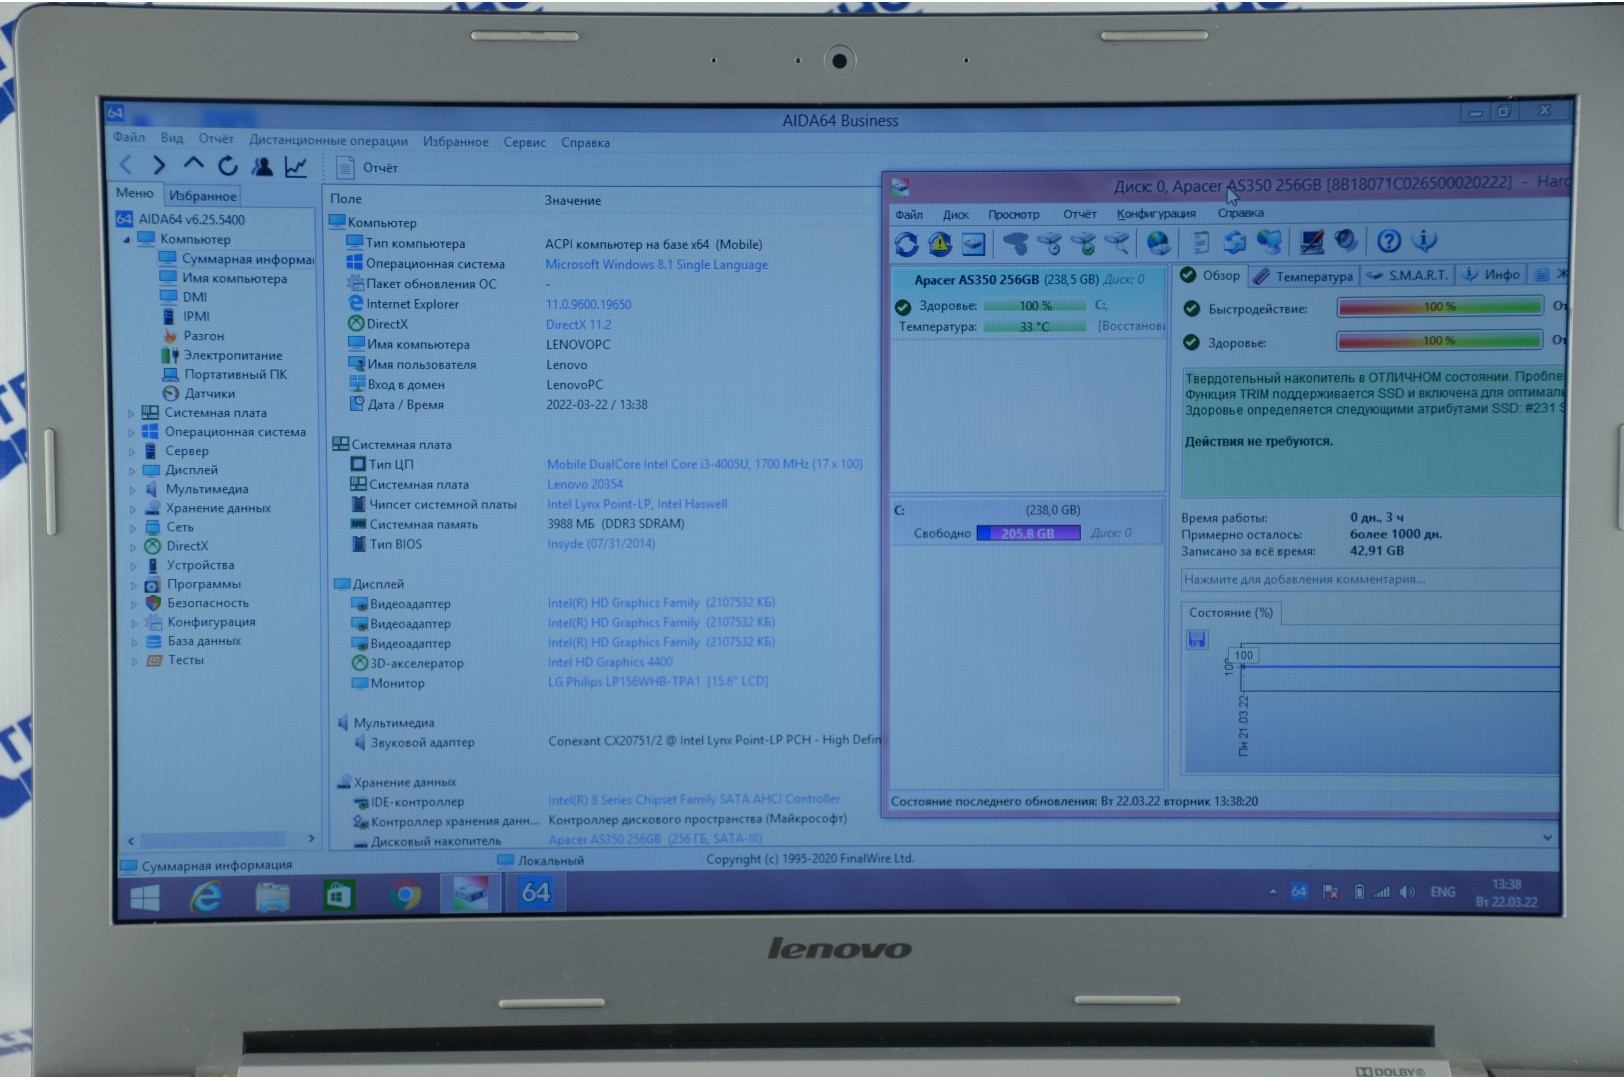
Task: Expand Тесты tree node
Action: 134,661
